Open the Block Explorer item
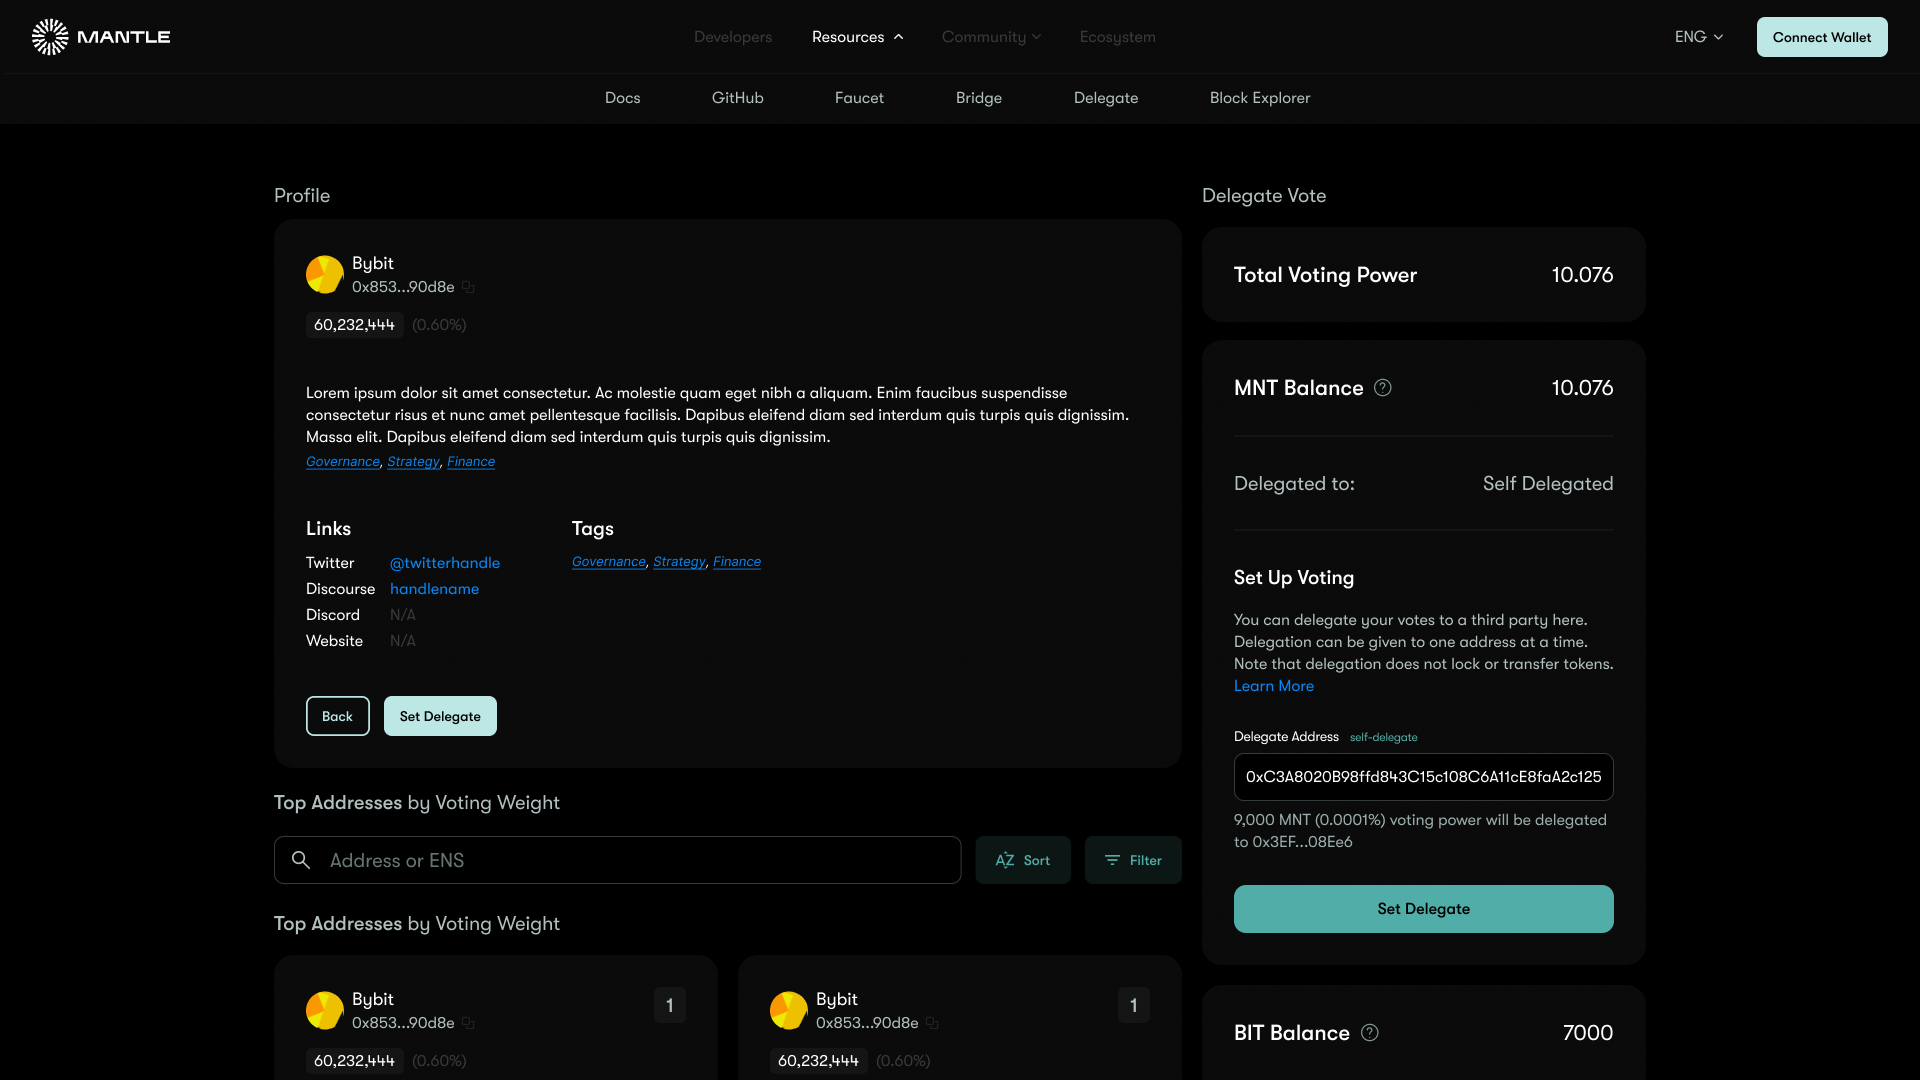This screenshot has height=1080, width=1920. [1259, 98]
